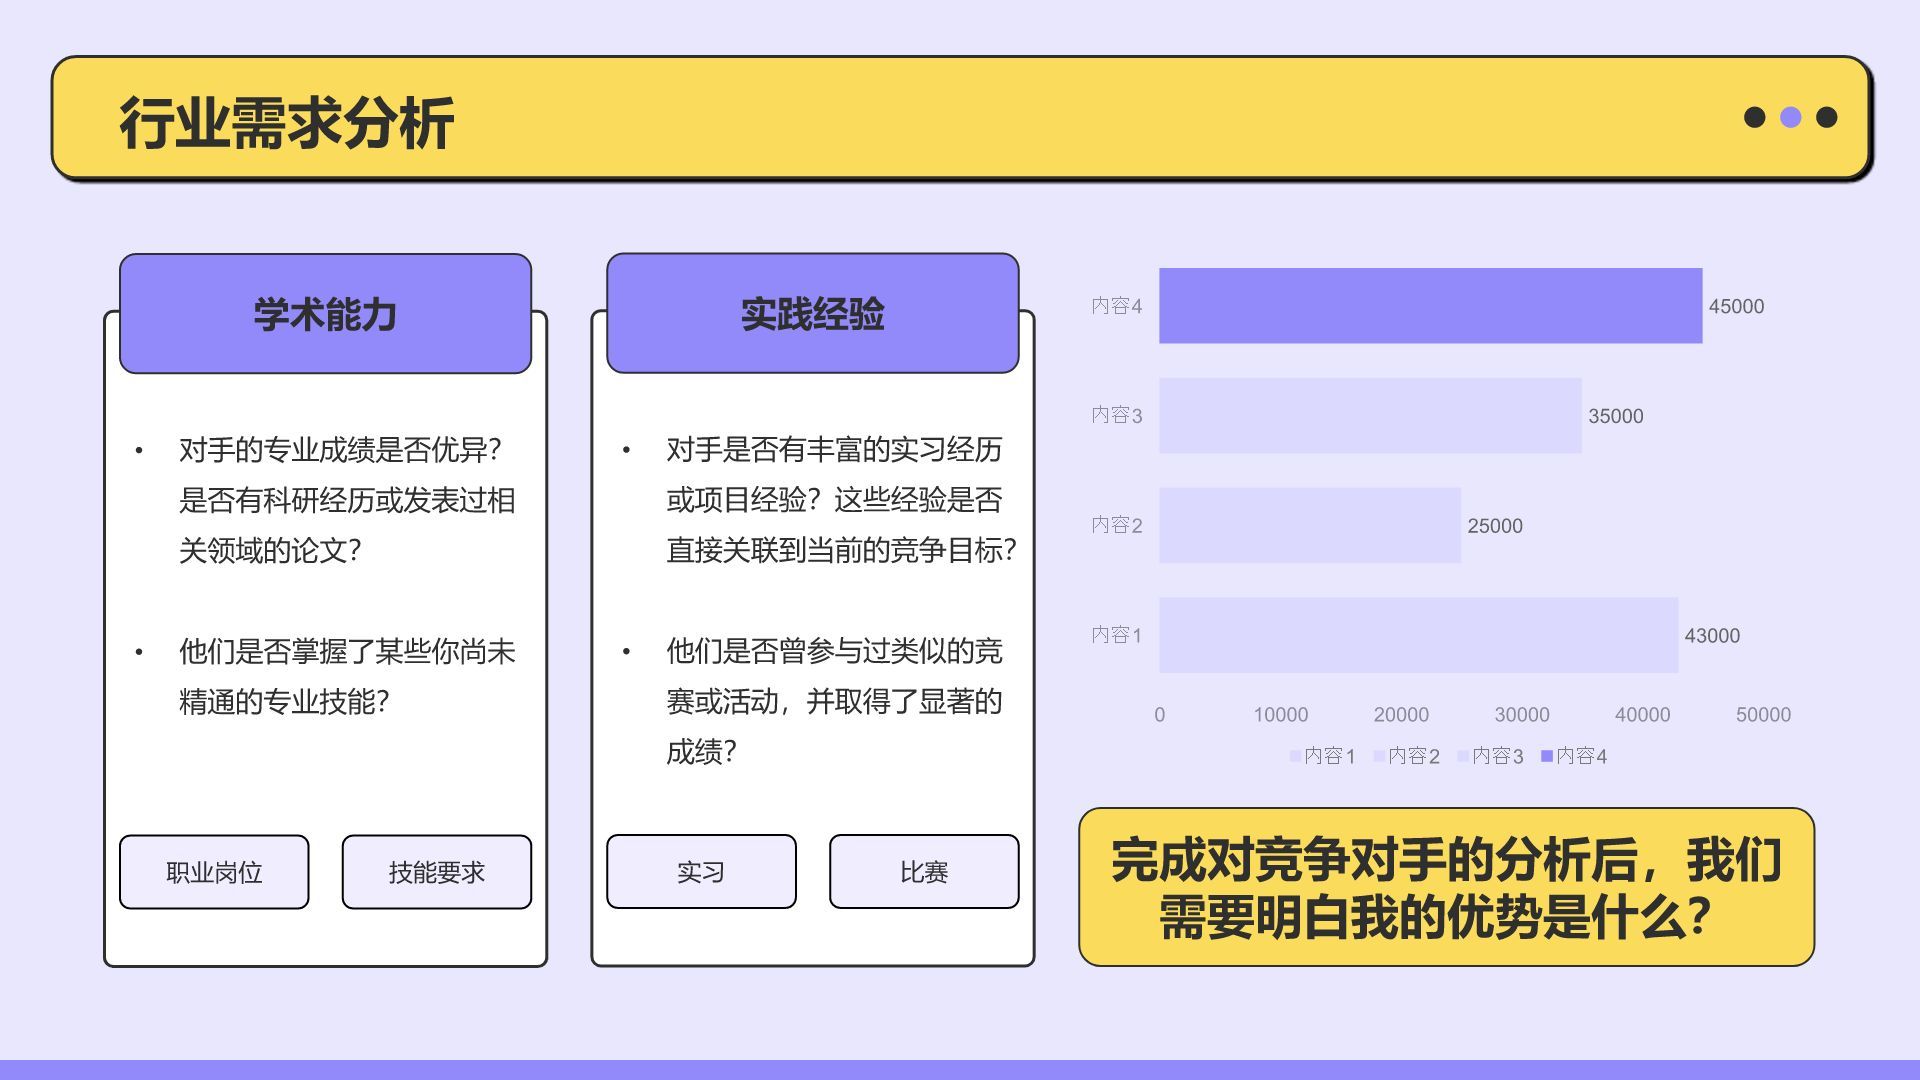This screenshot has height=1080, width=1920.
Task: Select the 内容4 bar showing 45000
Action: (1430, 306)
